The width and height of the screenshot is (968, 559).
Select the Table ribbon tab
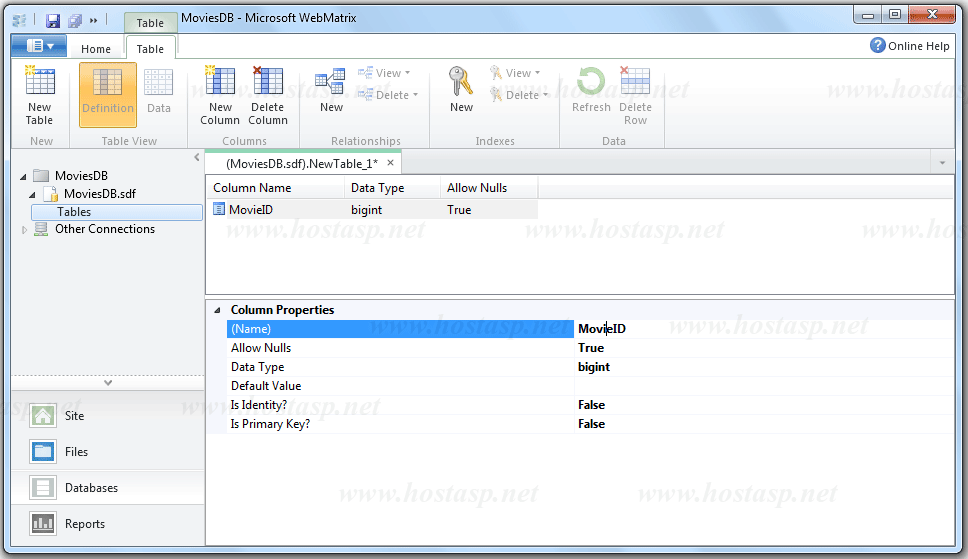tap(150, 49)
